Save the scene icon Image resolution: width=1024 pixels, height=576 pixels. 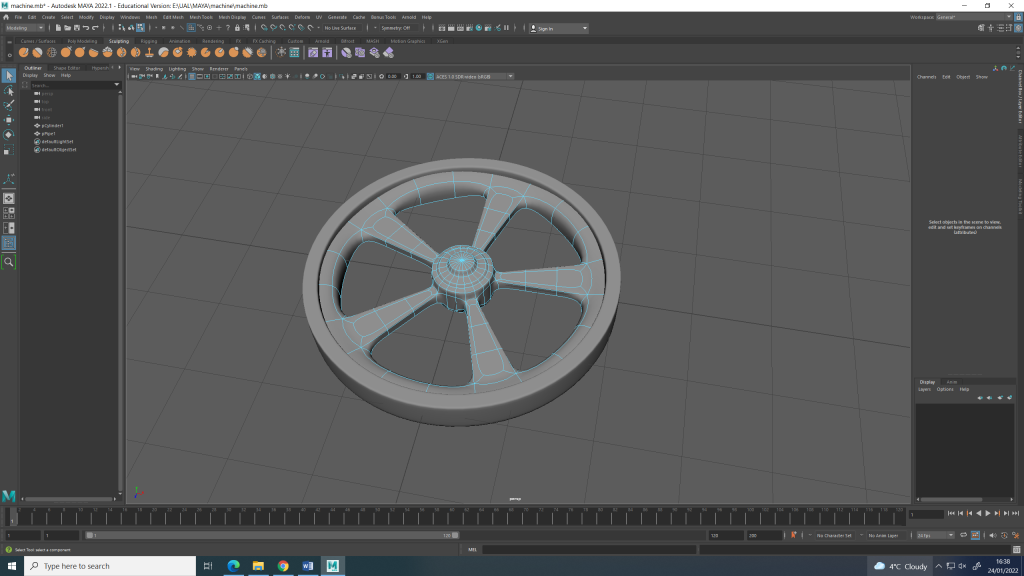[76, 28]
